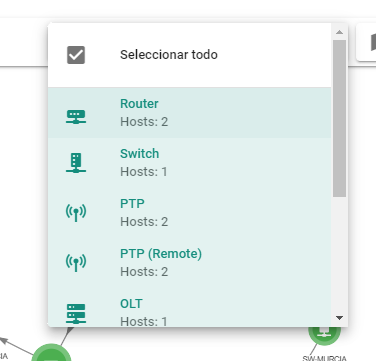Click the scrollbar down arrow
Image resolution: width=376 pixels, height=361 pixels.
pos(339,318)
